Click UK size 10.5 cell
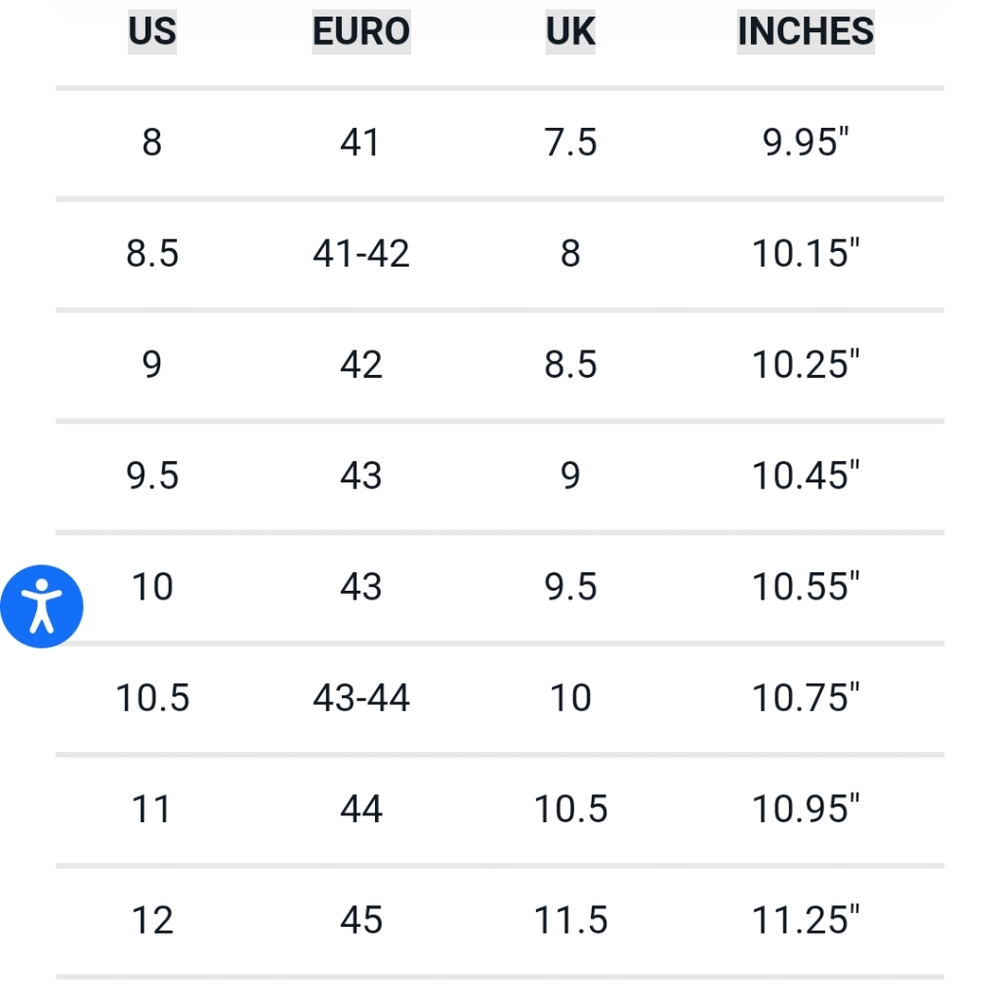 click(x=570, y=809)
